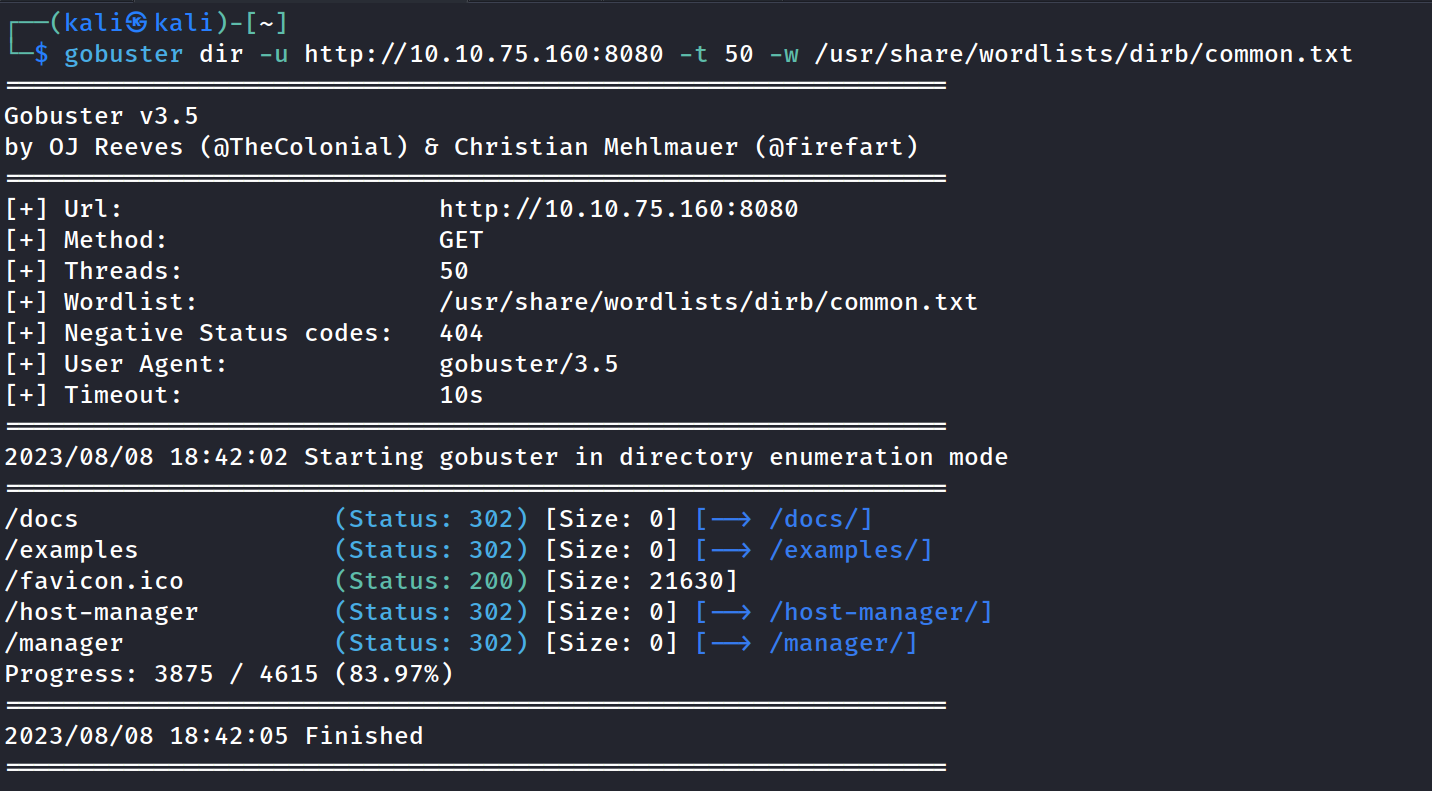
Task: Select the Status: 200 code text
Action: point(431,581)
